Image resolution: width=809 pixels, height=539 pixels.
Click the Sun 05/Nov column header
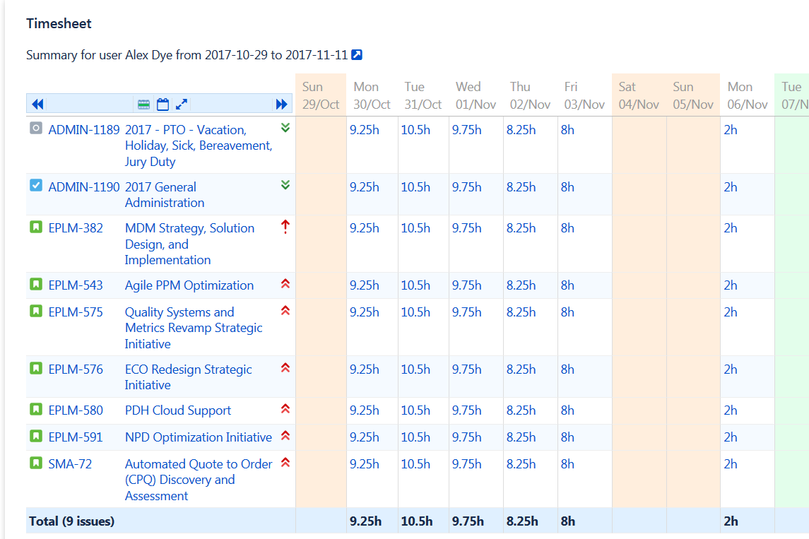pos(693,95)
